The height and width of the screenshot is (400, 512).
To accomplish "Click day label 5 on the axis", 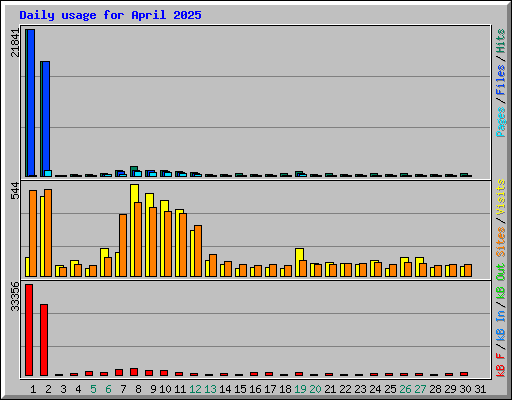I will 93,389.
